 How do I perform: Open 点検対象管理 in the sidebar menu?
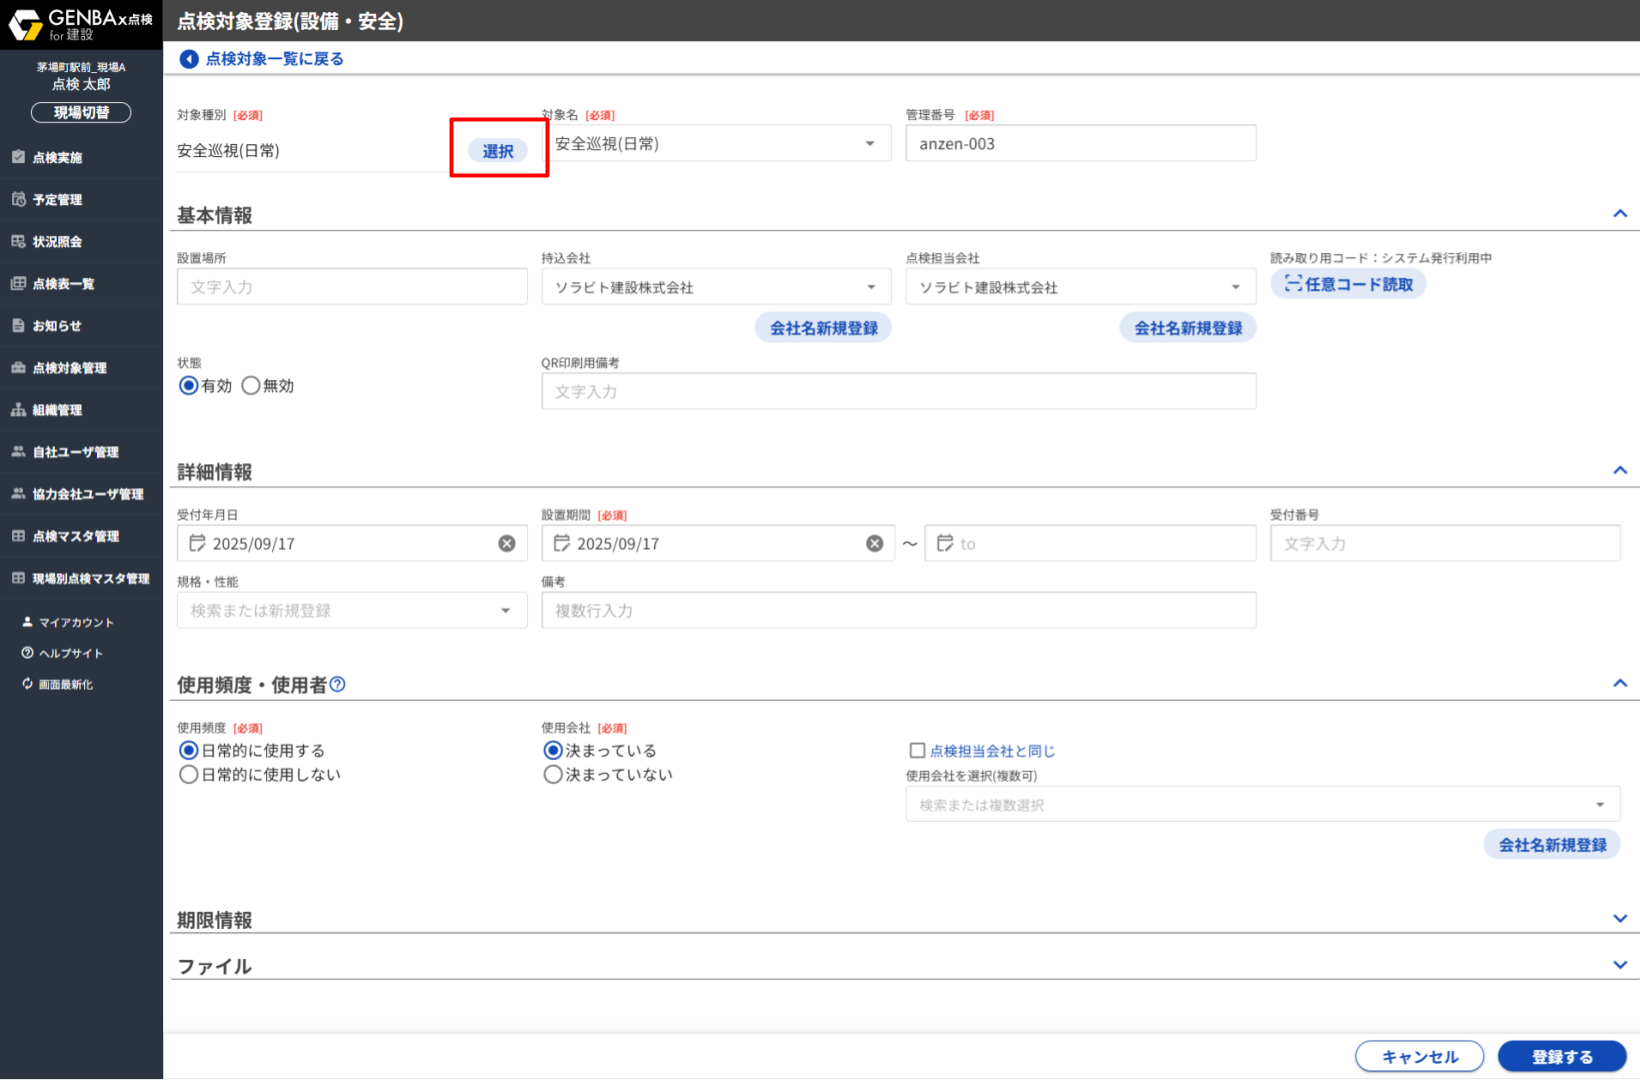pos(69,368)
